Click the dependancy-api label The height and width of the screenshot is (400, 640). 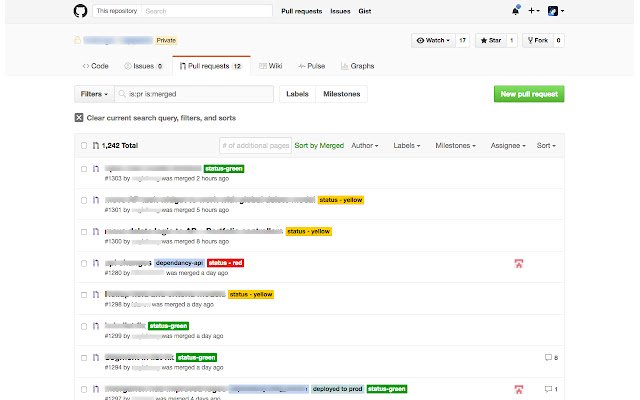pos(179,263)
